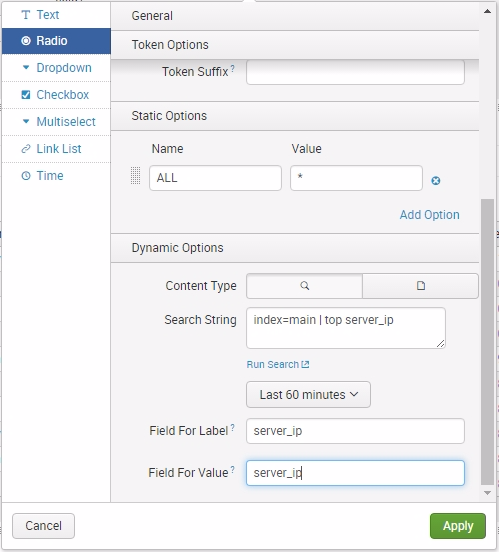
Task: Select the Radio input type
Action: [x=56, y=41]
